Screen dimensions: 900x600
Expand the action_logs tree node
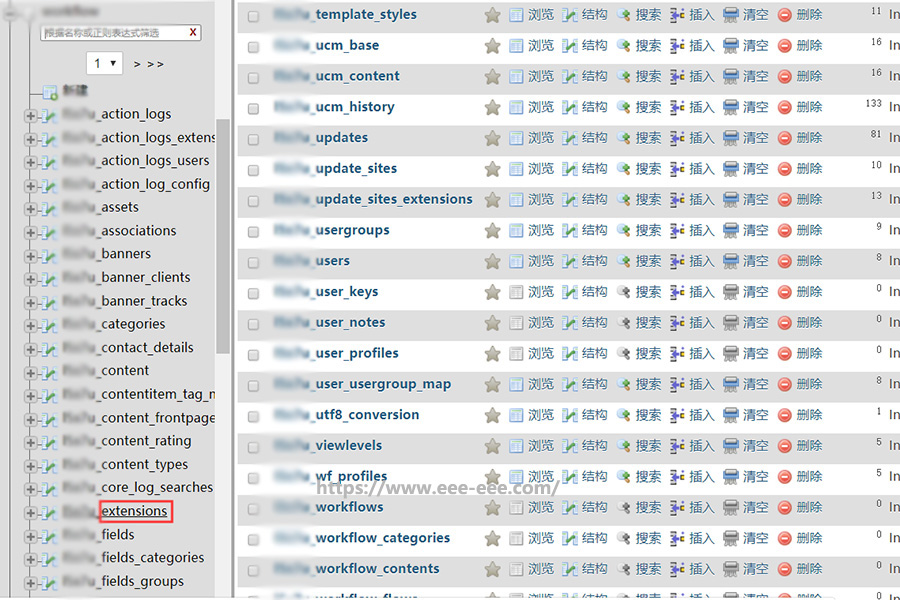click(30, 115)
